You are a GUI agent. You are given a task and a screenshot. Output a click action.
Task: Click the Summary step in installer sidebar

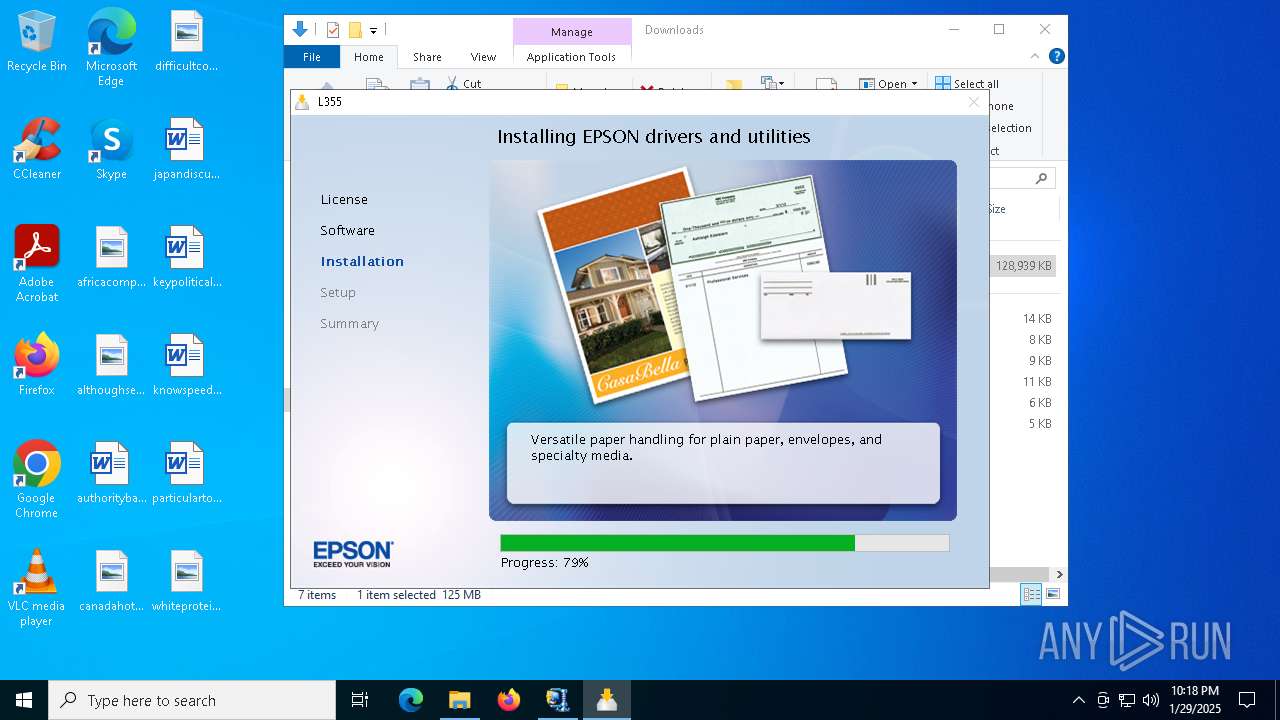[349, 324]
